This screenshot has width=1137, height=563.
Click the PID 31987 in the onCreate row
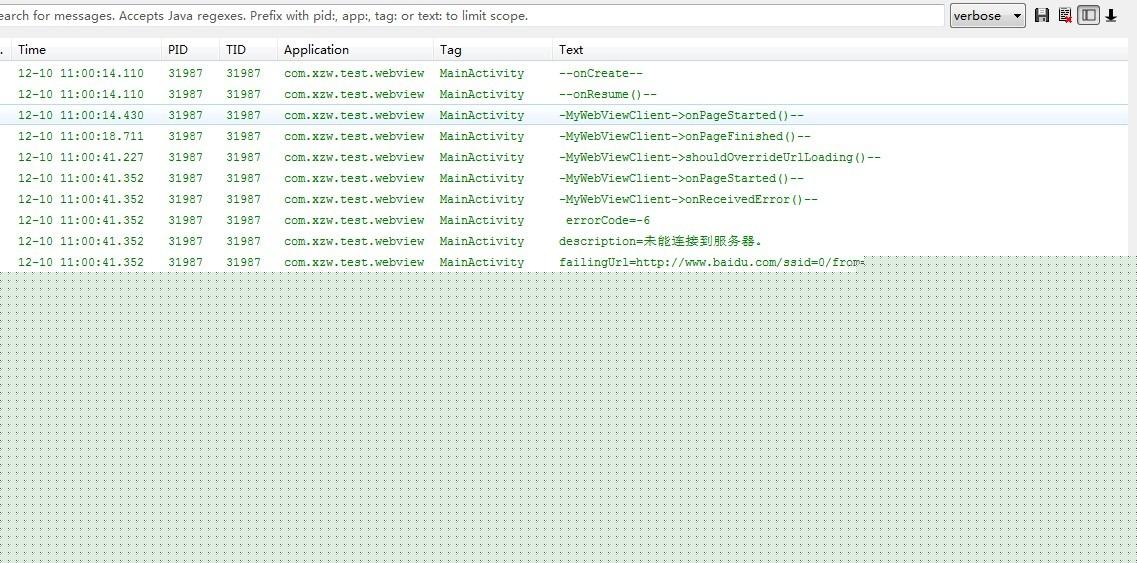click(186, 73)
